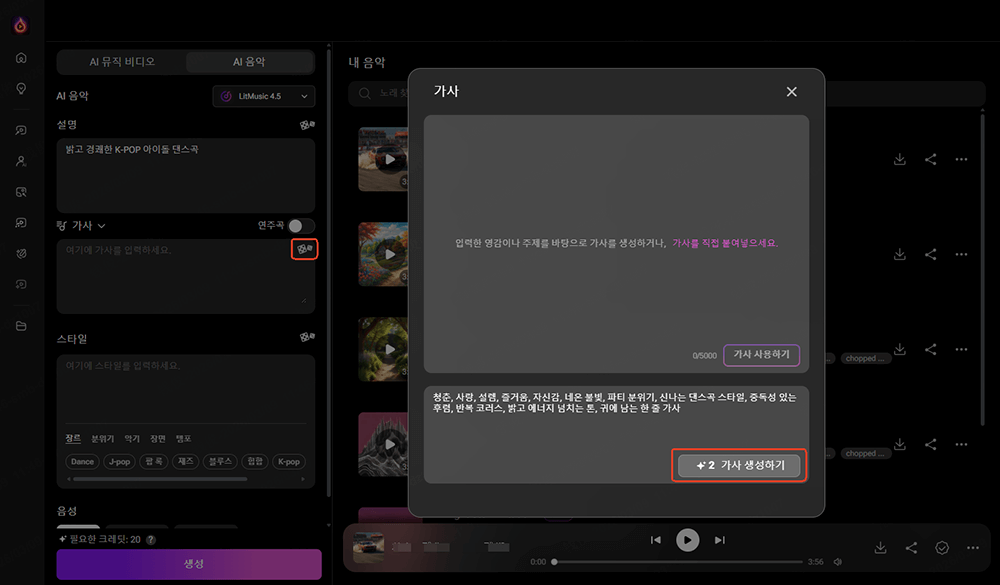Click the dice icon beside 스타일
The width and height of the screenshot is (1000, 585).
coord(308,337)
